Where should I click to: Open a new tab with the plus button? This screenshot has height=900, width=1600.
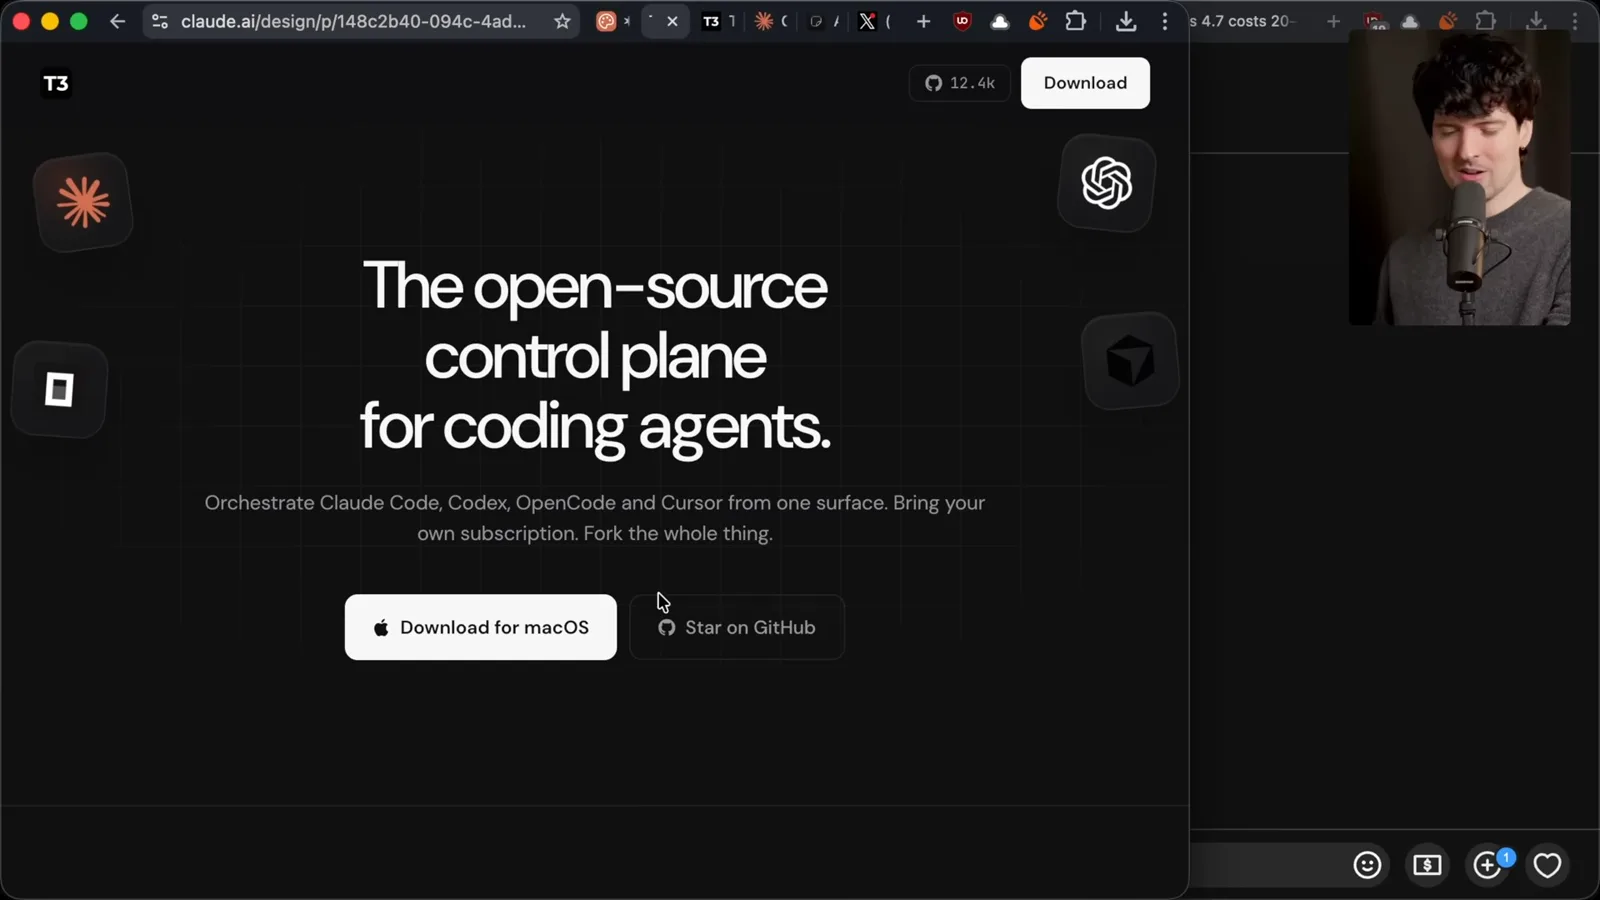tap(923, 21)
